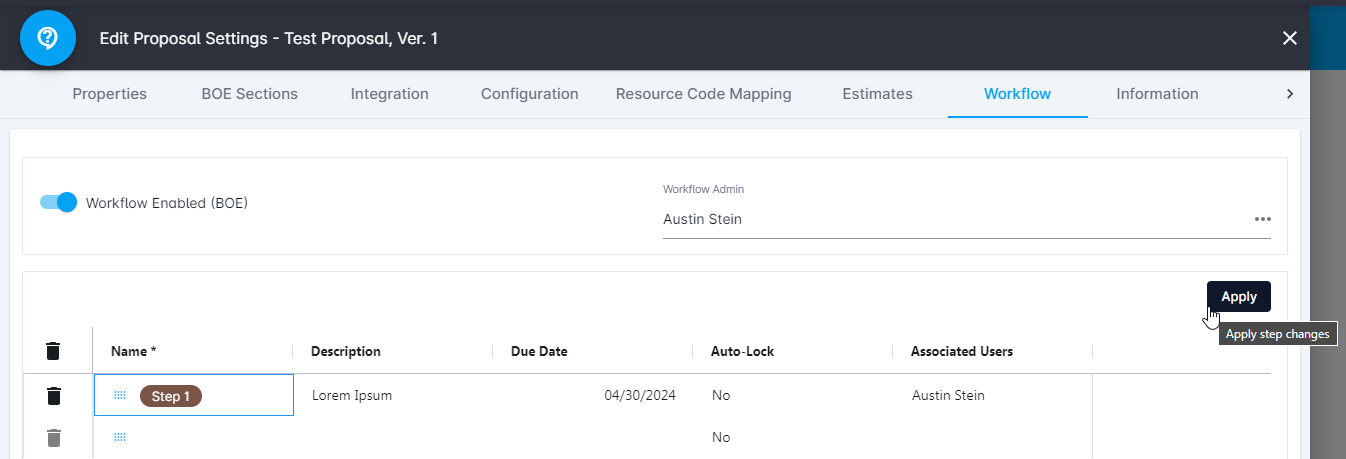Delete the Step 1 row
Viewport: 1346px width, 459px height.
54,396
